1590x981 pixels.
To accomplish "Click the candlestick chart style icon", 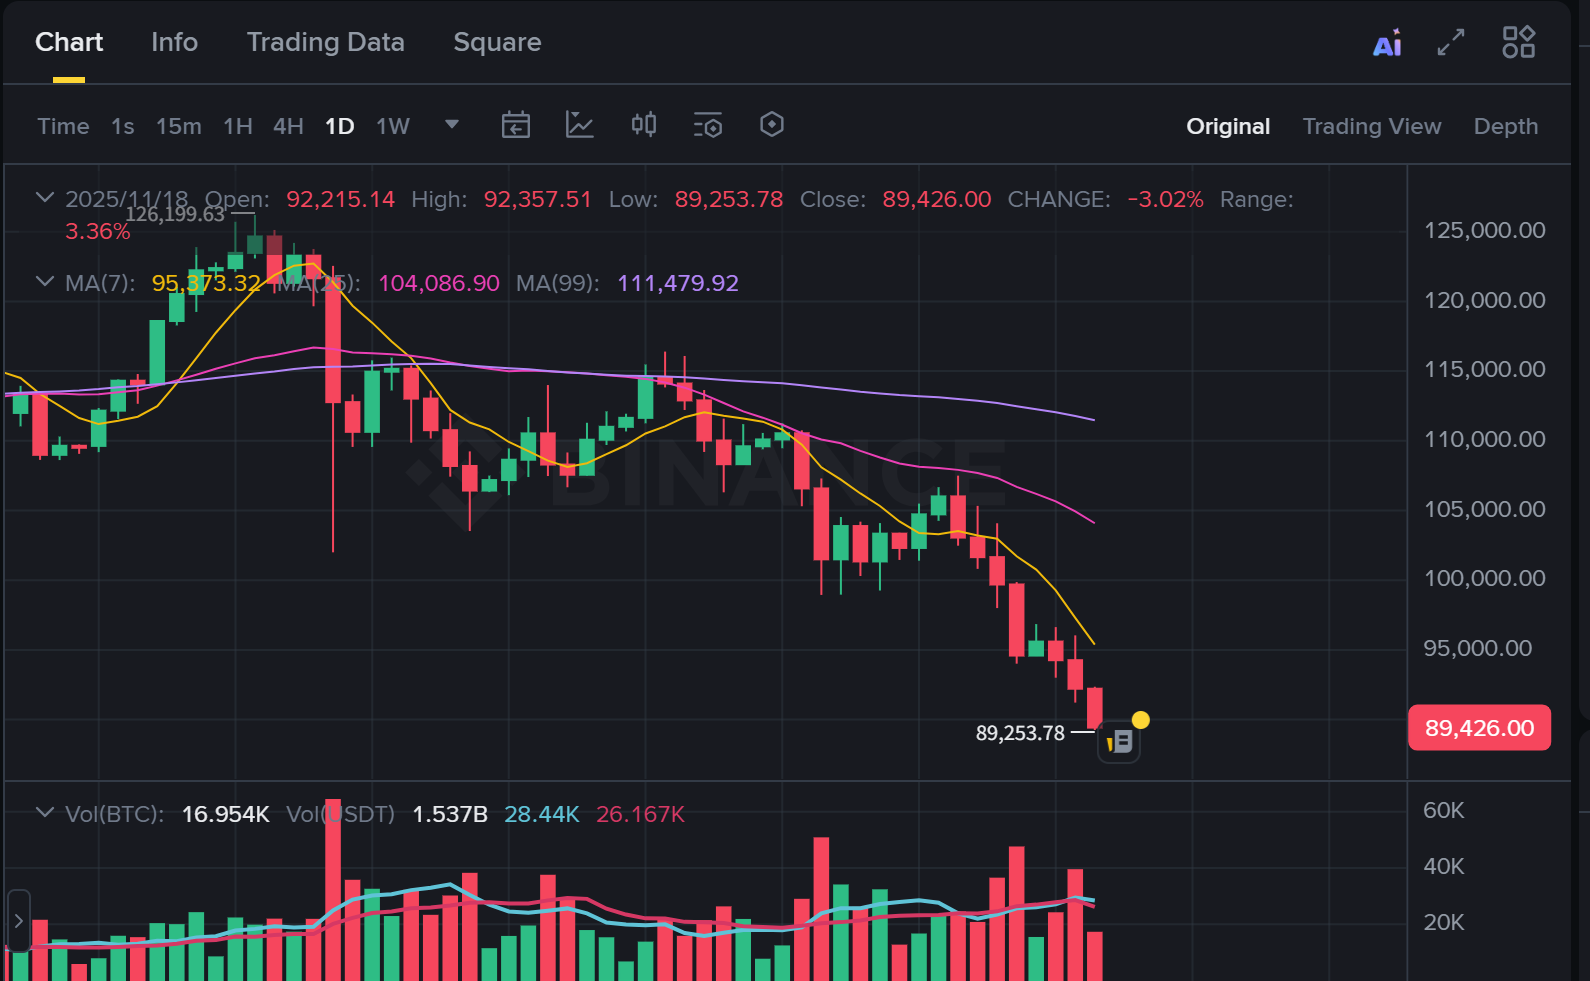I will [x=644, y=125].
